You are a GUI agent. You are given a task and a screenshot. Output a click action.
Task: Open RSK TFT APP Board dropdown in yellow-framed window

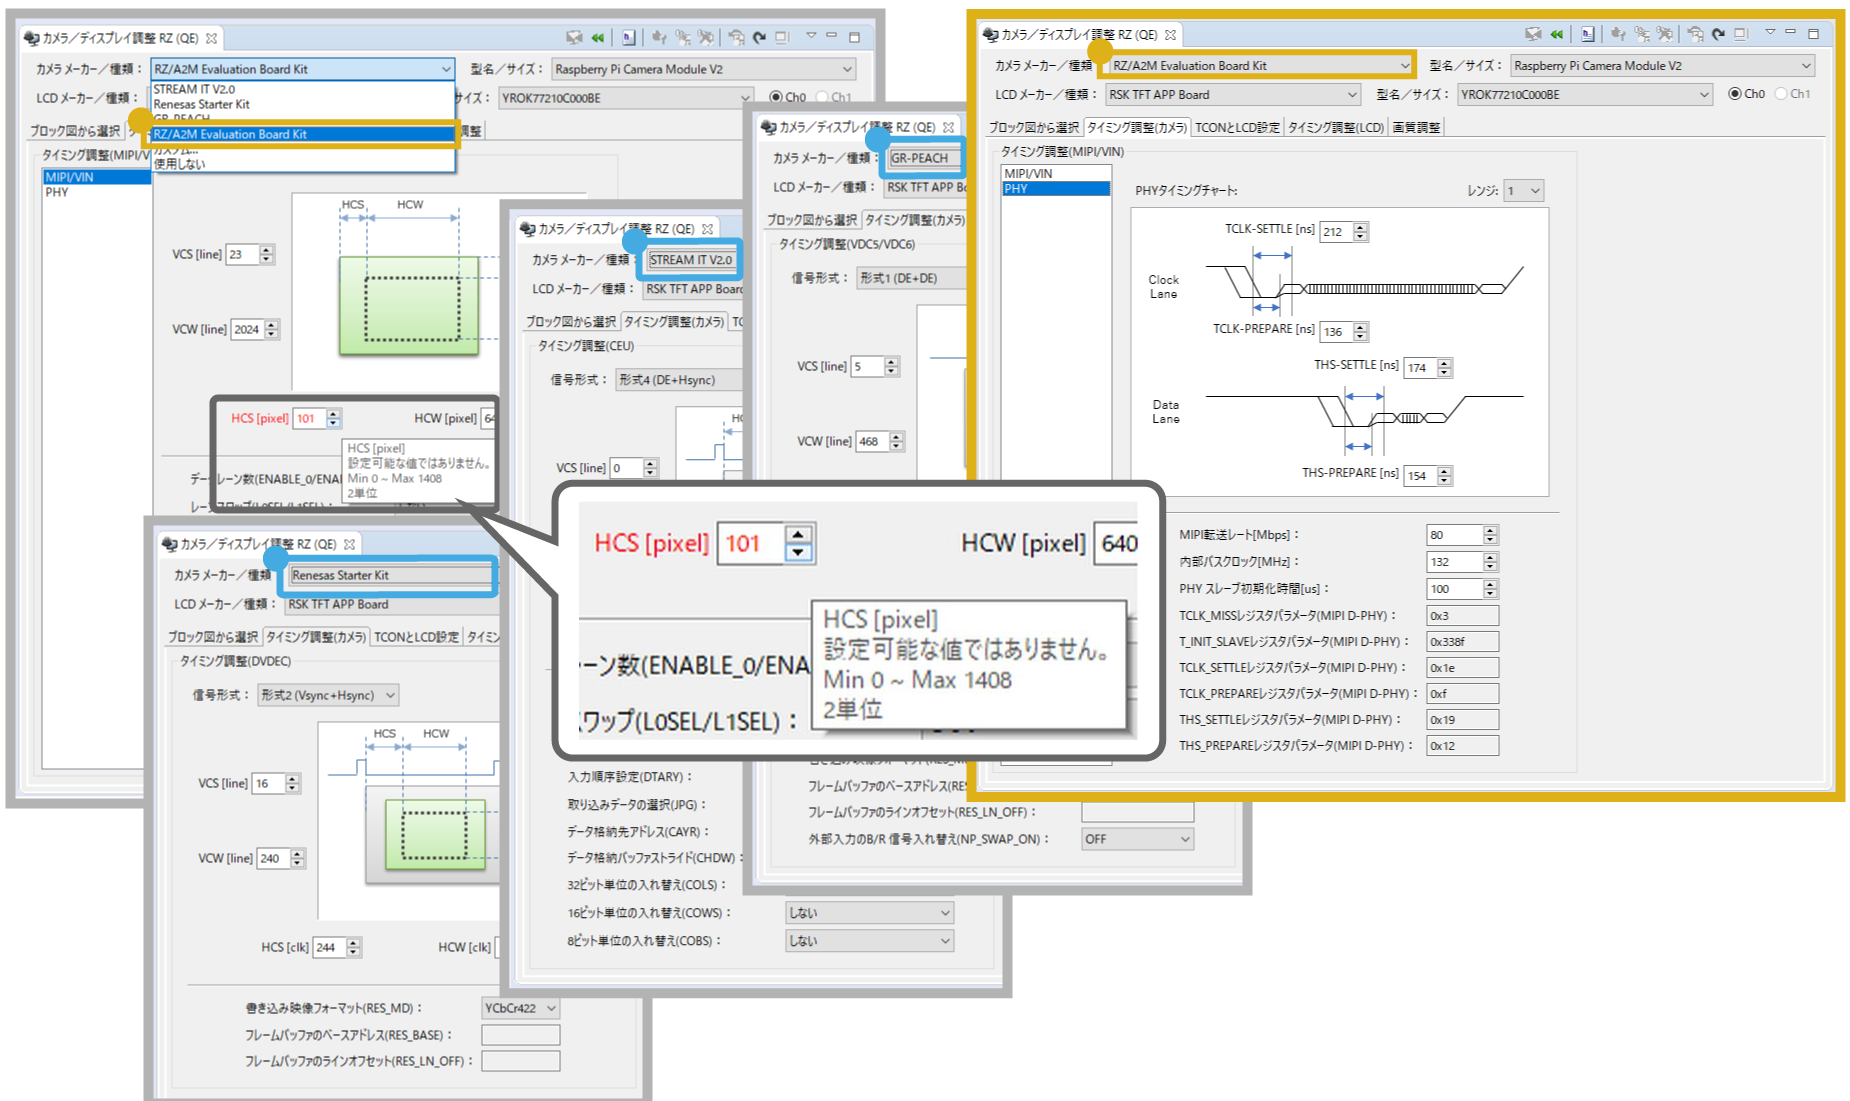(1233, 95)
